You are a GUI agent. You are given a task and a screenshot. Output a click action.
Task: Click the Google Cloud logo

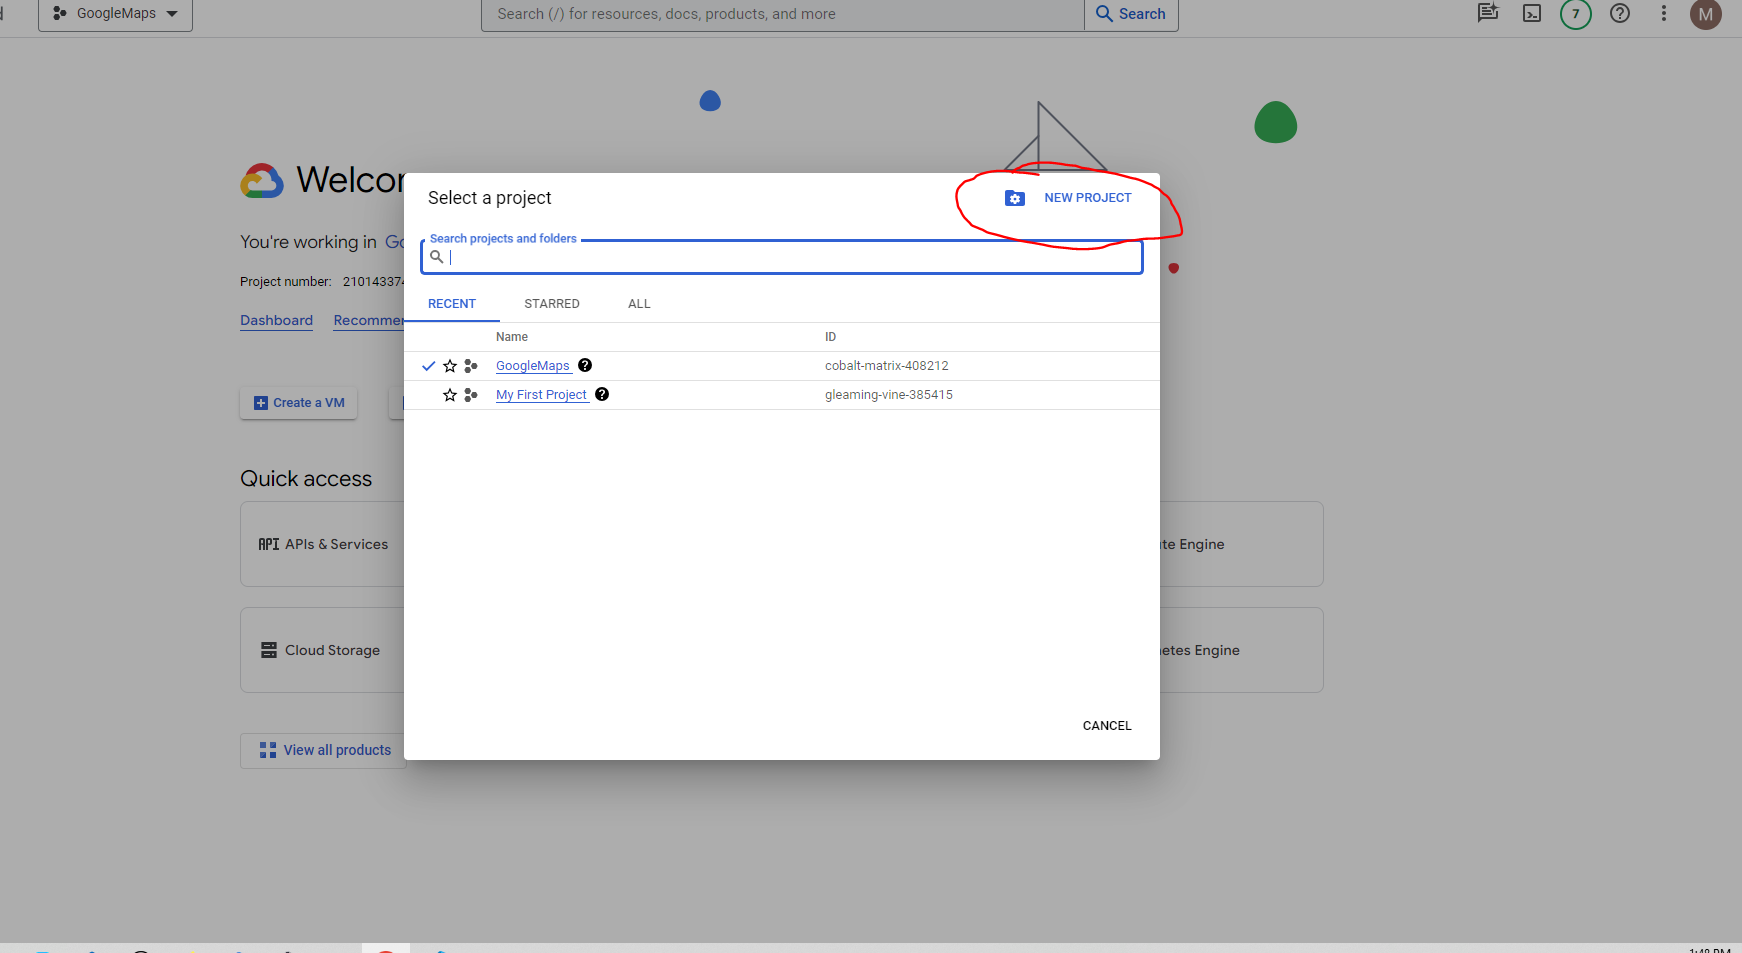click(262, 181)
